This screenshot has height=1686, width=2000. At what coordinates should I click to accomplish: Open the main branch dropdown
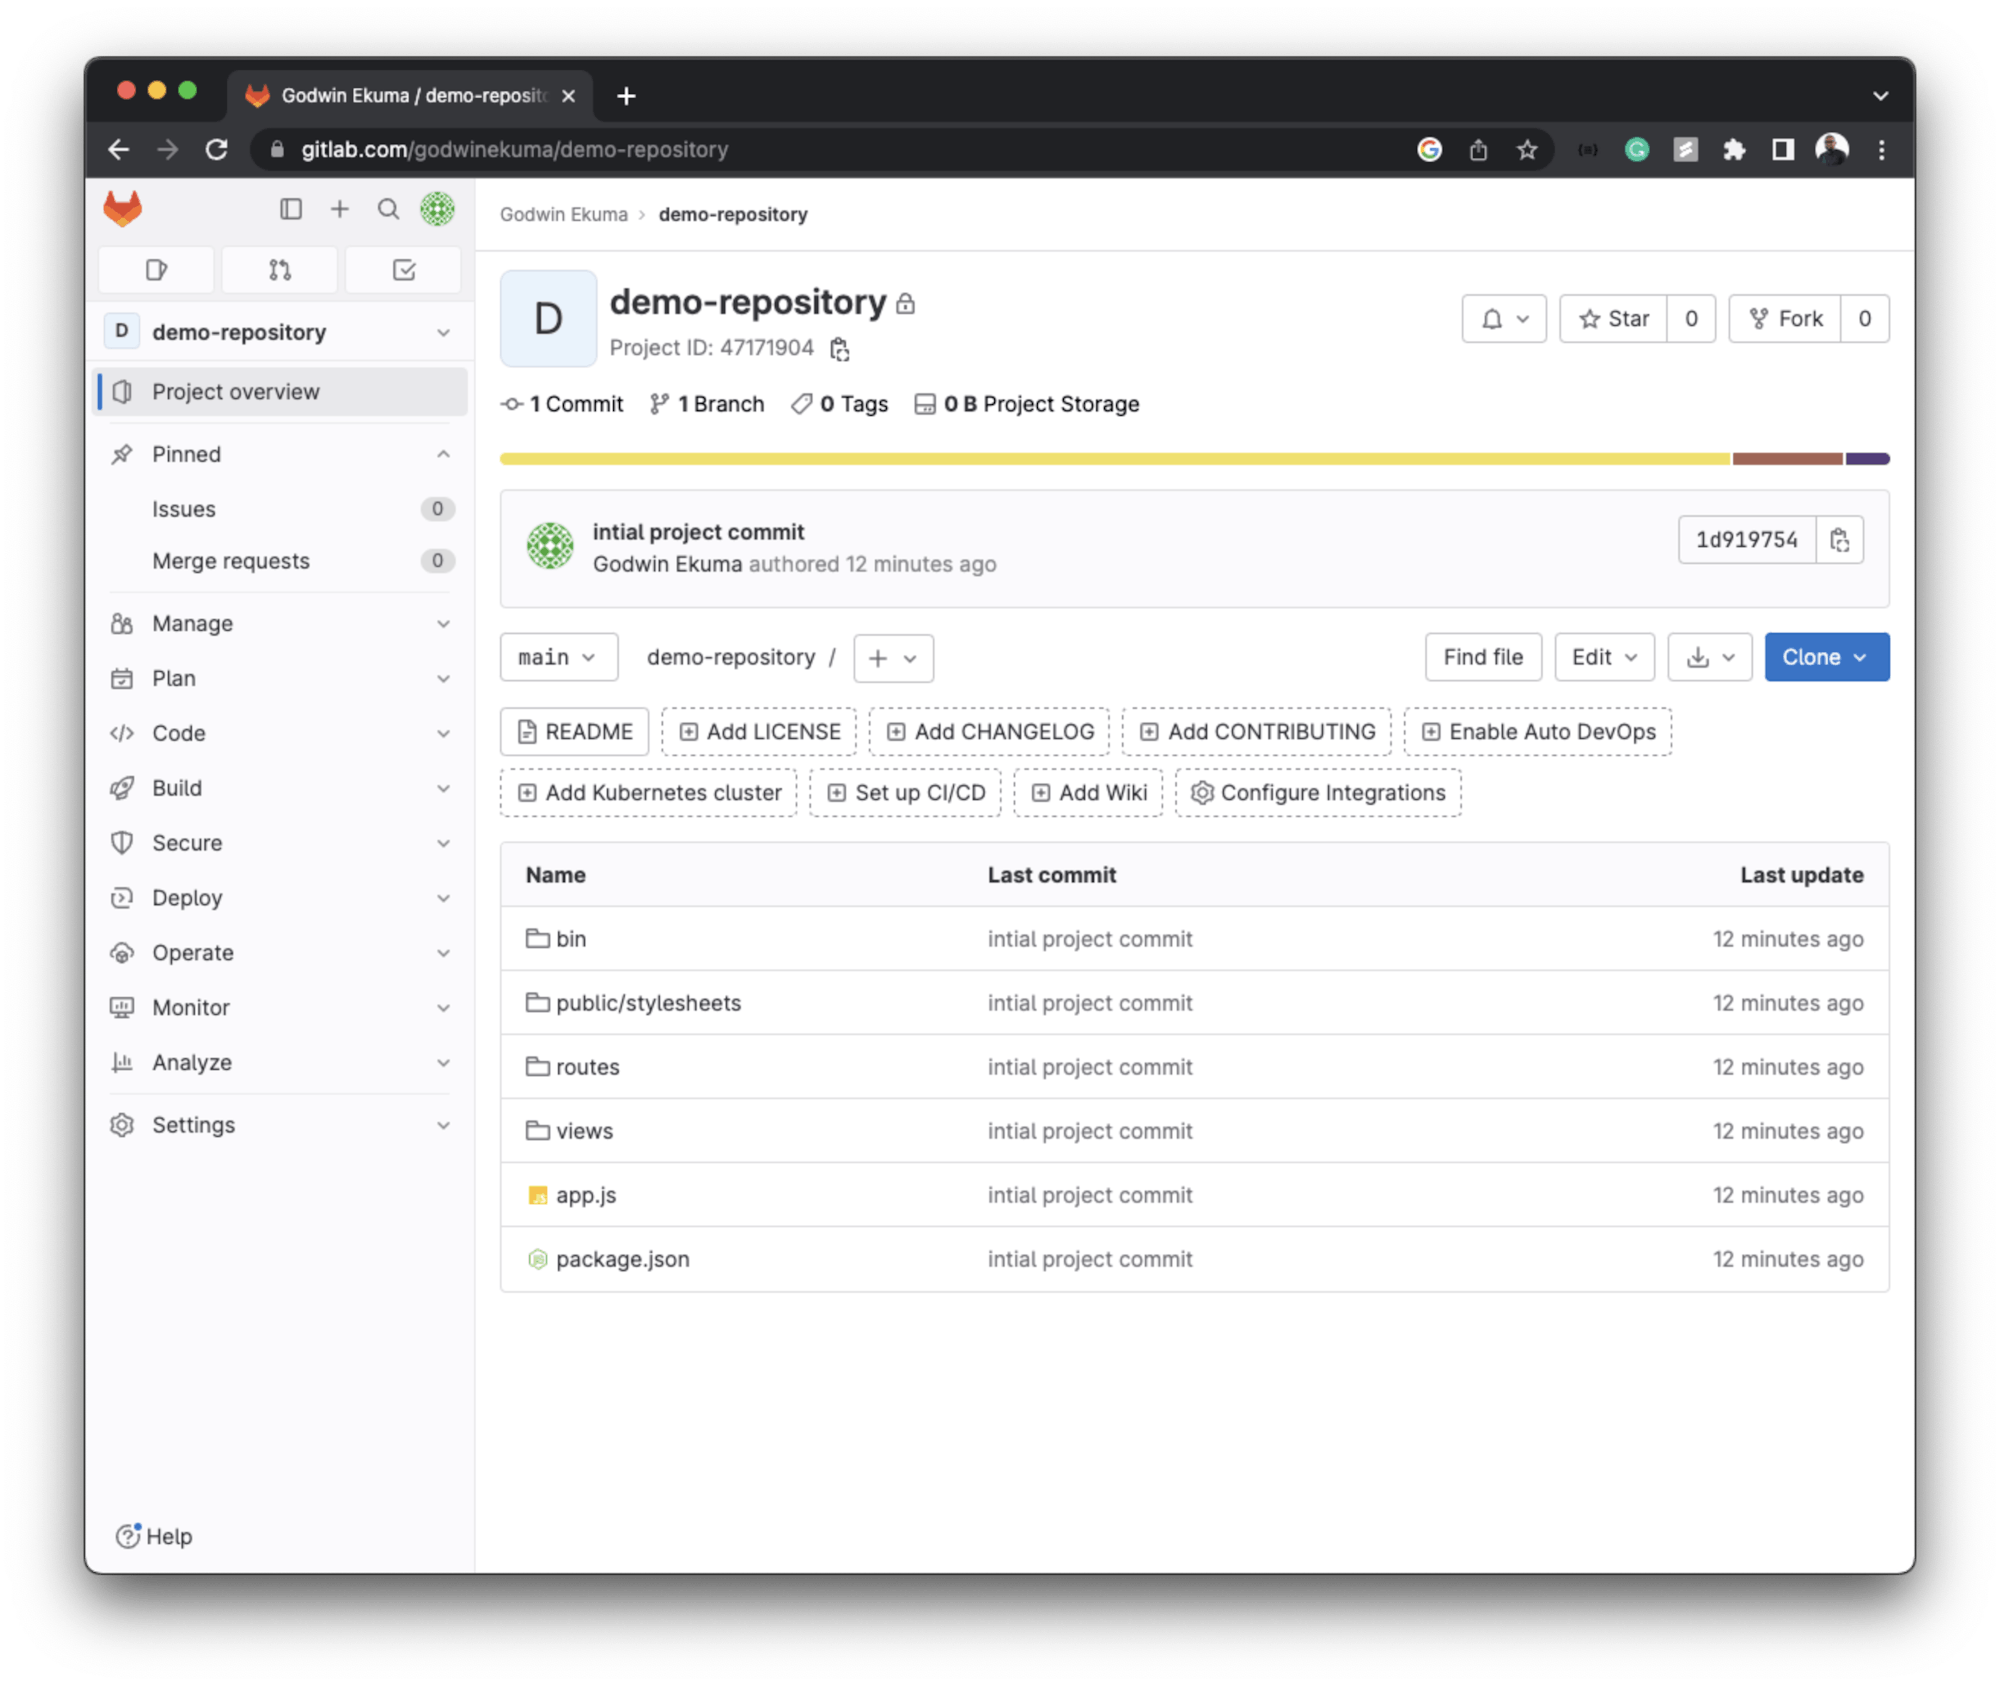pyautogui.click(x=558, y=657)
